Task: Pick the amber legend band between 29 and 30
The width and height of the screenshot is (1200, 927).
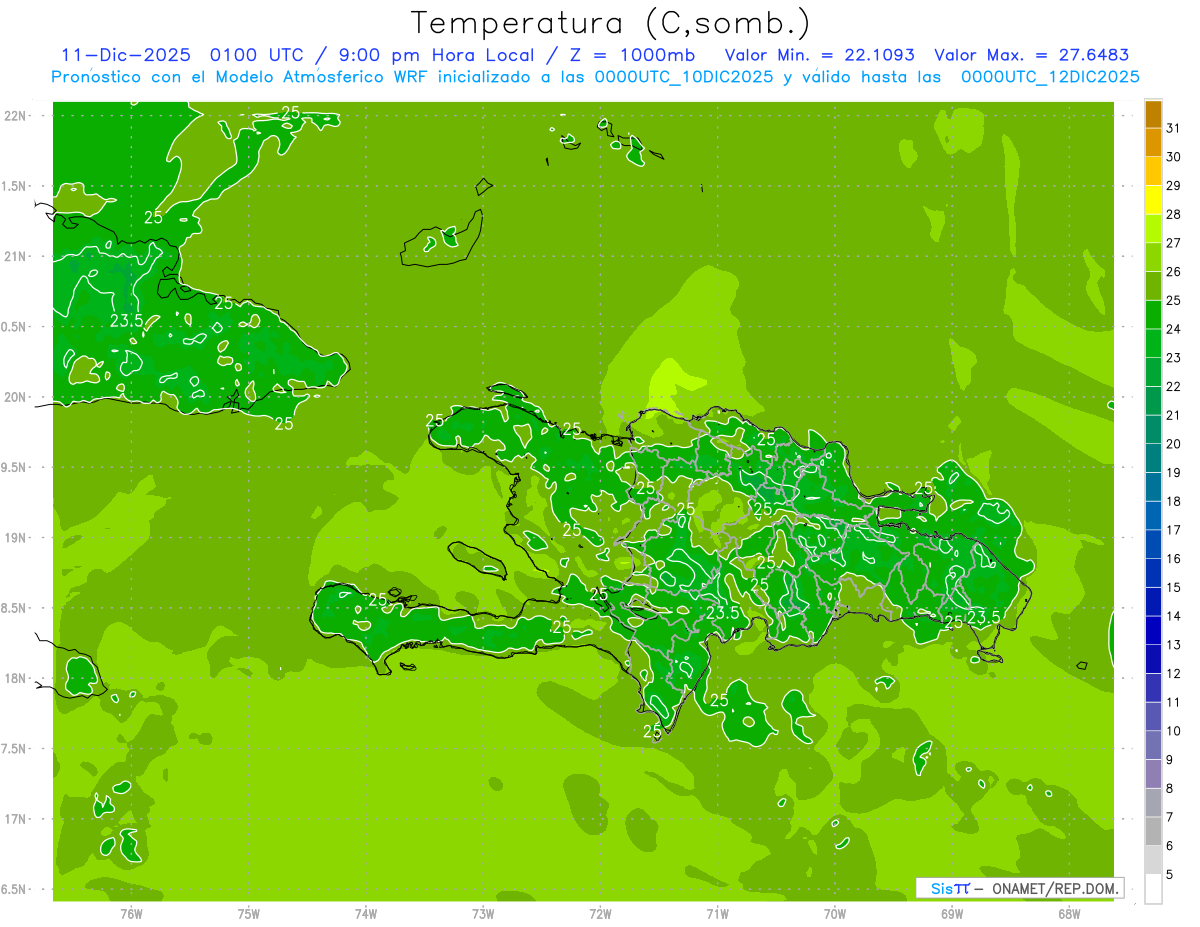Action: coord(1153,171)
